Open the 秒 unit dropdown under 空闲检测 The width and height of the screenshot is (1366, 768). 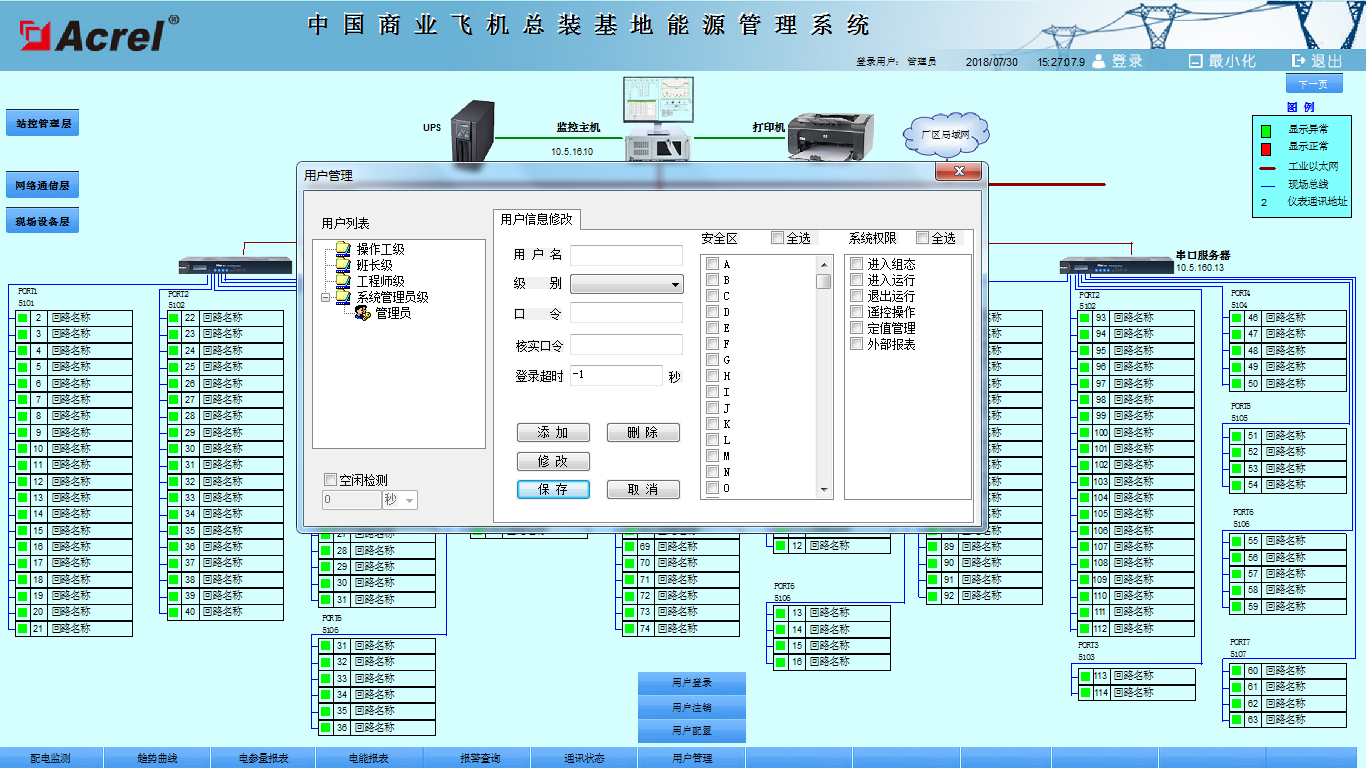click(x=409, y=500)
